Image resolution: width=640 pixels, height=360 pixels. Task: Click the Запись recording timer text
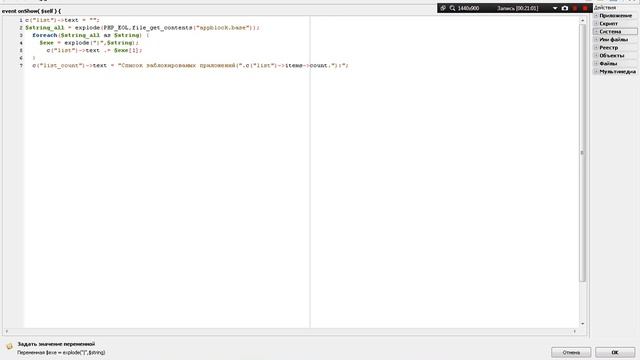[x=518, y=8]
